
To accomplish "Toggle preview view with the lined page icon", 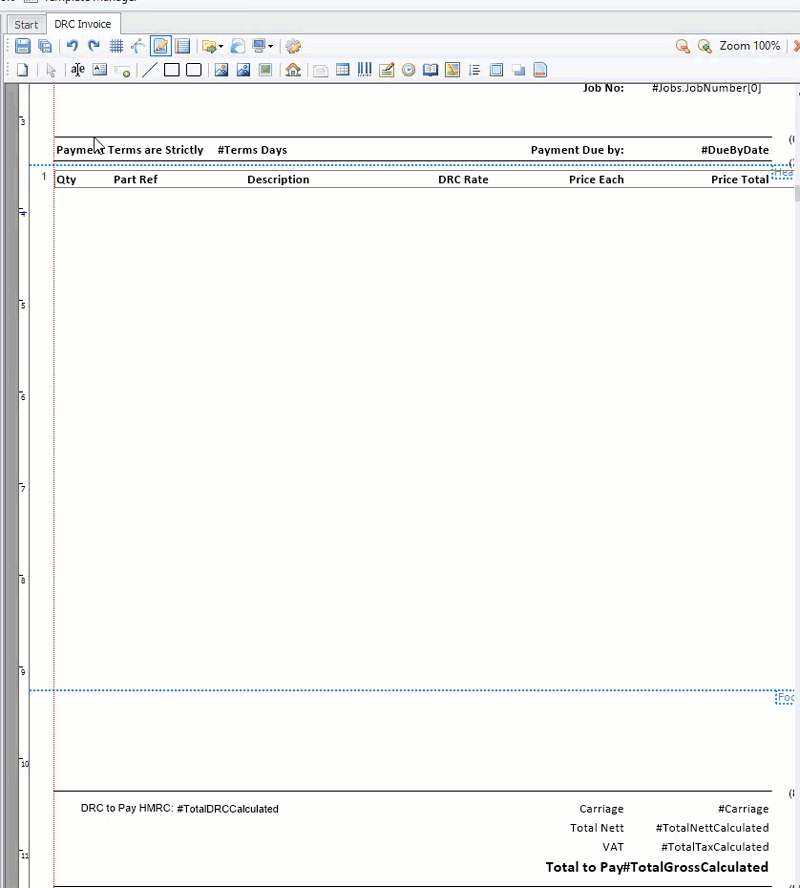I will pyautogui.click(x=182, y=46).
